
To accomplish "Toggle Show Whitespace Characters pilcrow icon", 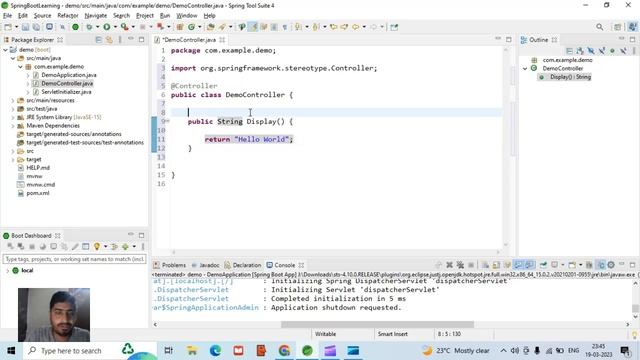I will click(284, 27).
